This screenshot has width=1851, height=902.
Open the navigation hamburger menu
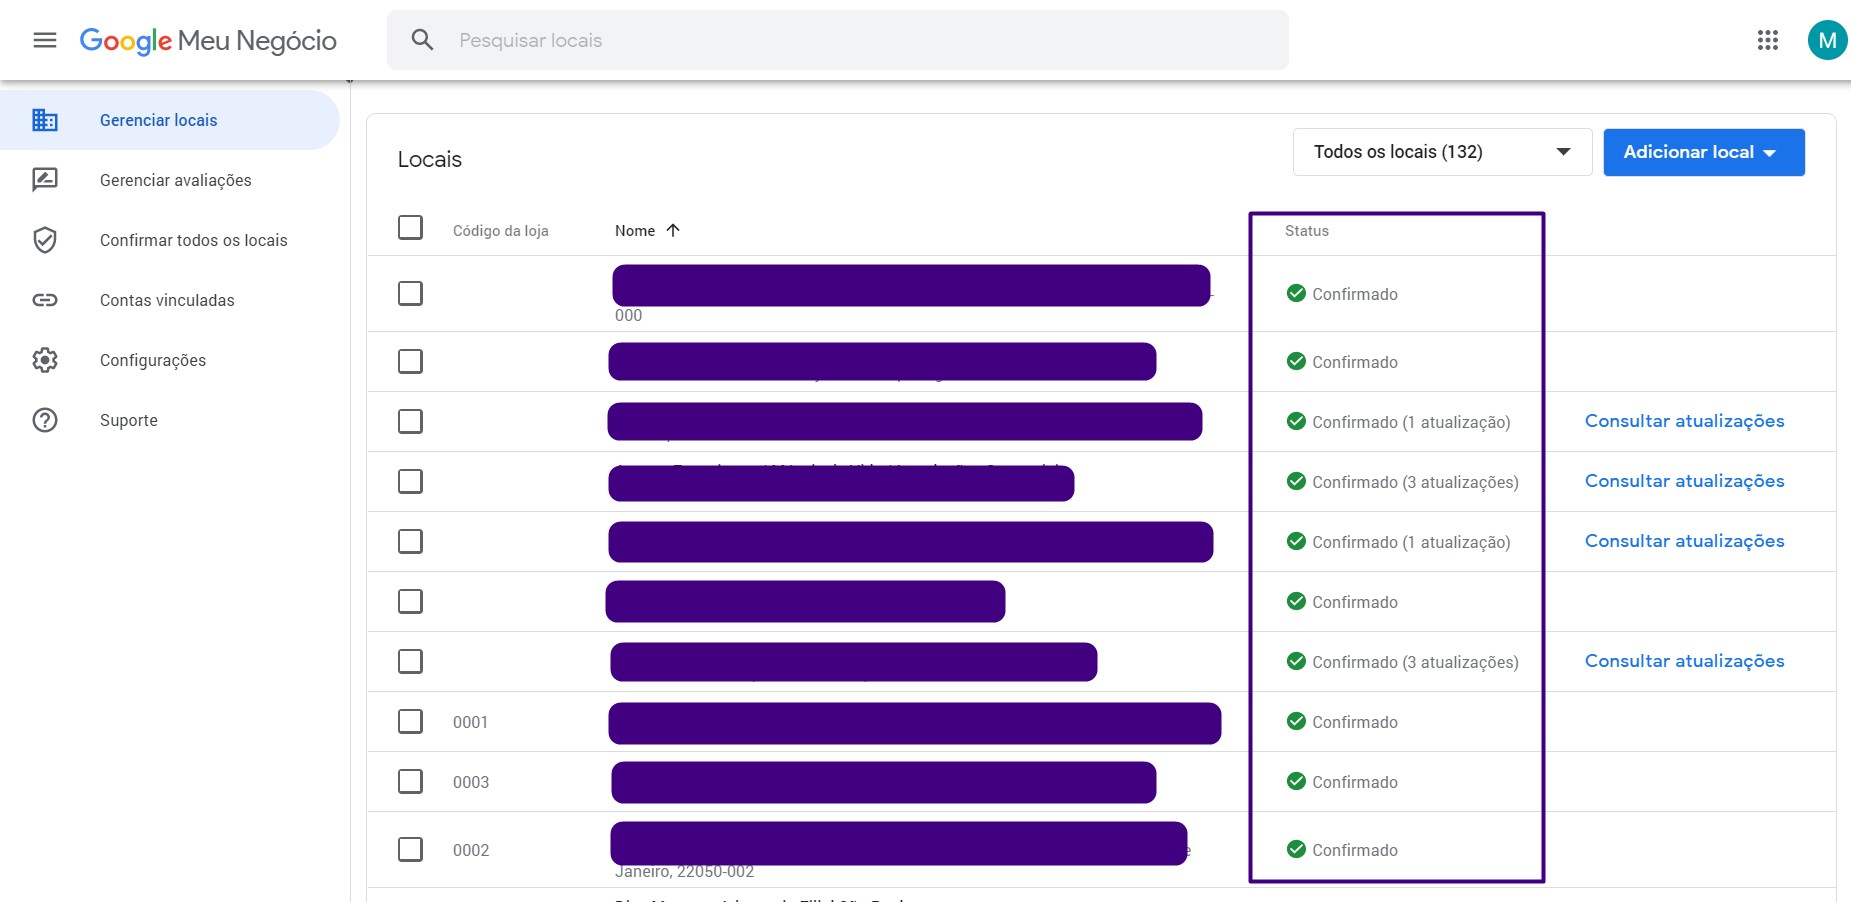(x=45, y=40)
